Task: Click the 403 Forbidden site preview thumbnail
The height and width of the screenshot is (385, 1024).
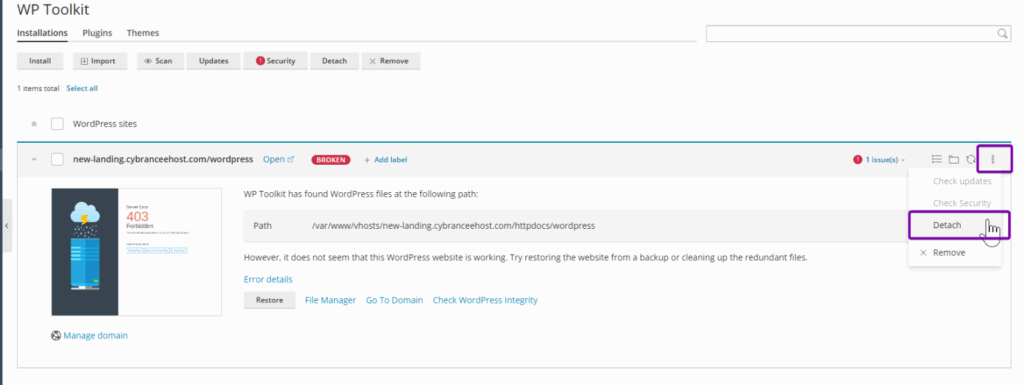Action: pos(136,252)
